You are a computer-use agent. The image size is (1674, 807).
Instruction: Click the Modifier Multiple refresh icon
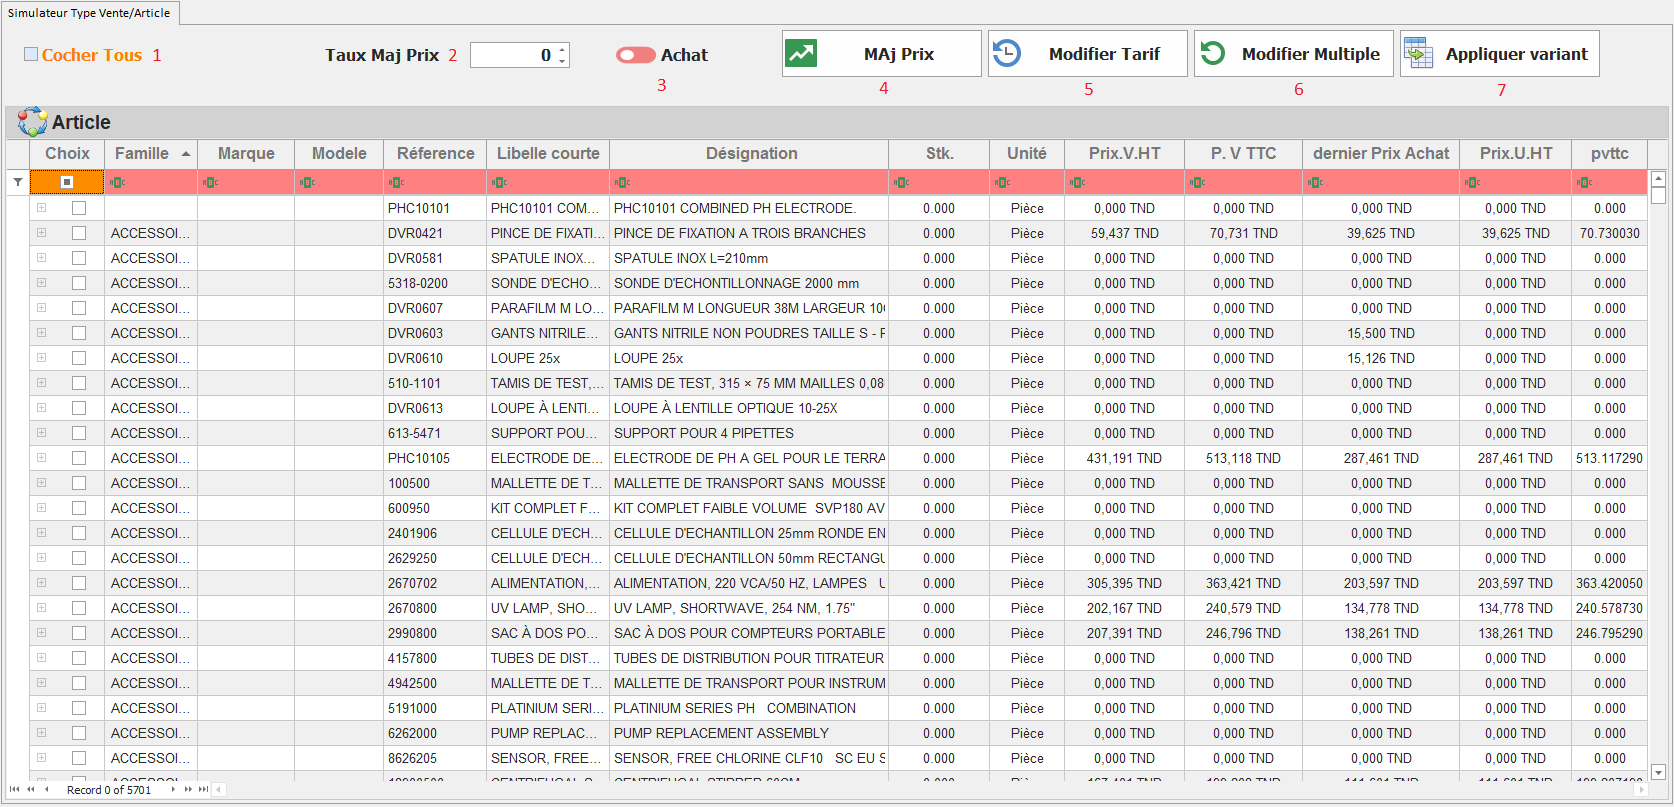click(x=1213, y=53)
